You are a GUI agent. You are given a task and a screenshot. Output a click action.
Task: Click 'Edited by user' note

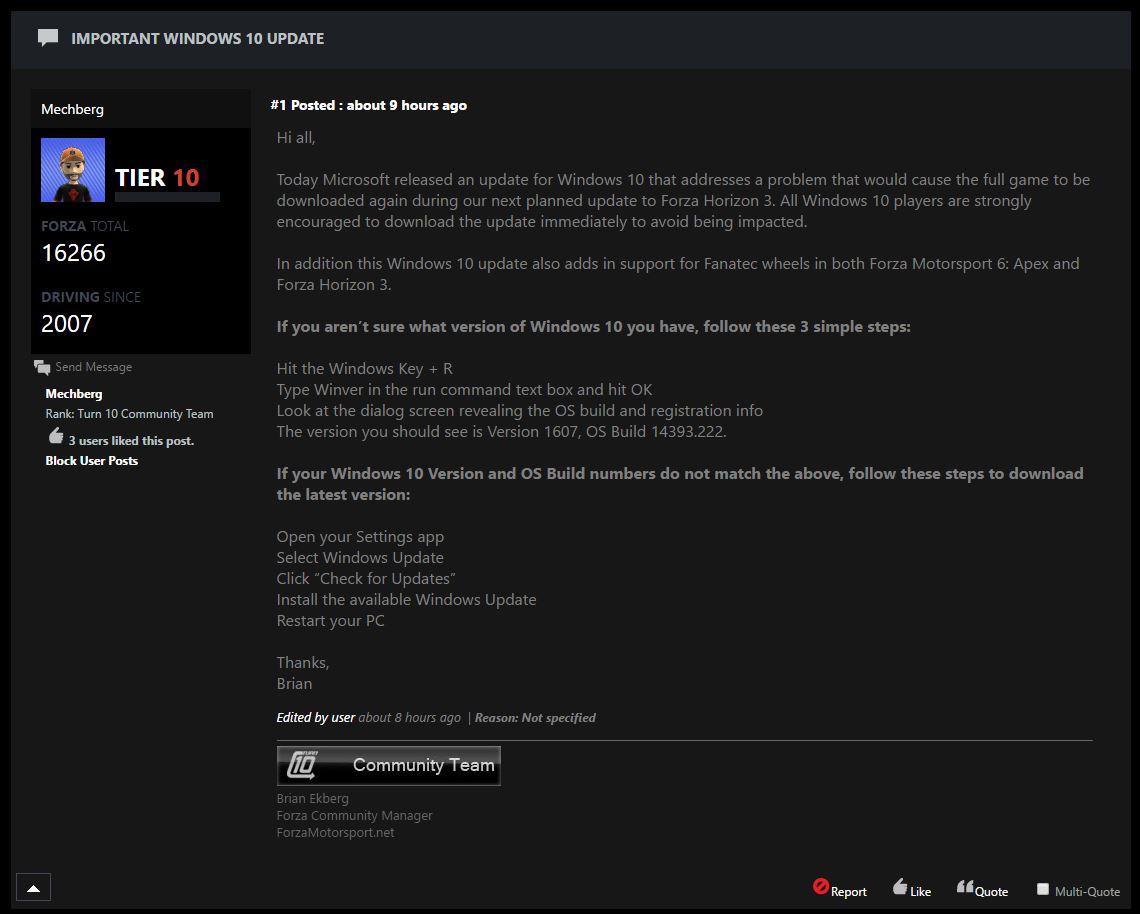316,718
